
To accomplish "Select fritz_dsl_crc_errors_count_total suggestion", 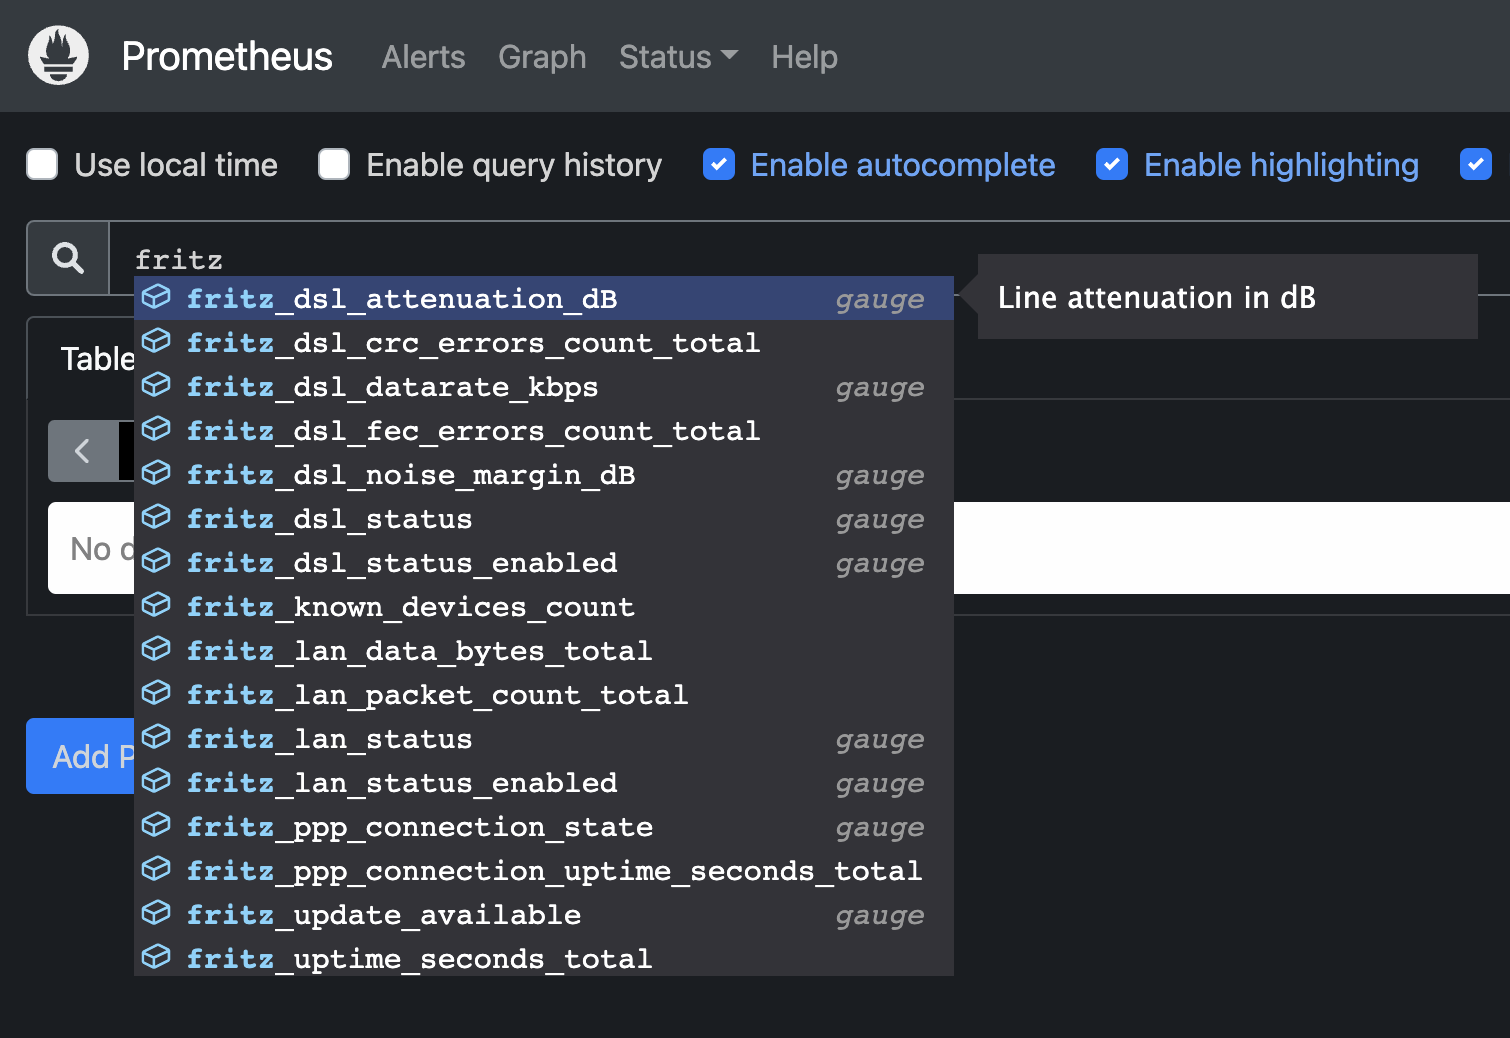I will 544,342.
